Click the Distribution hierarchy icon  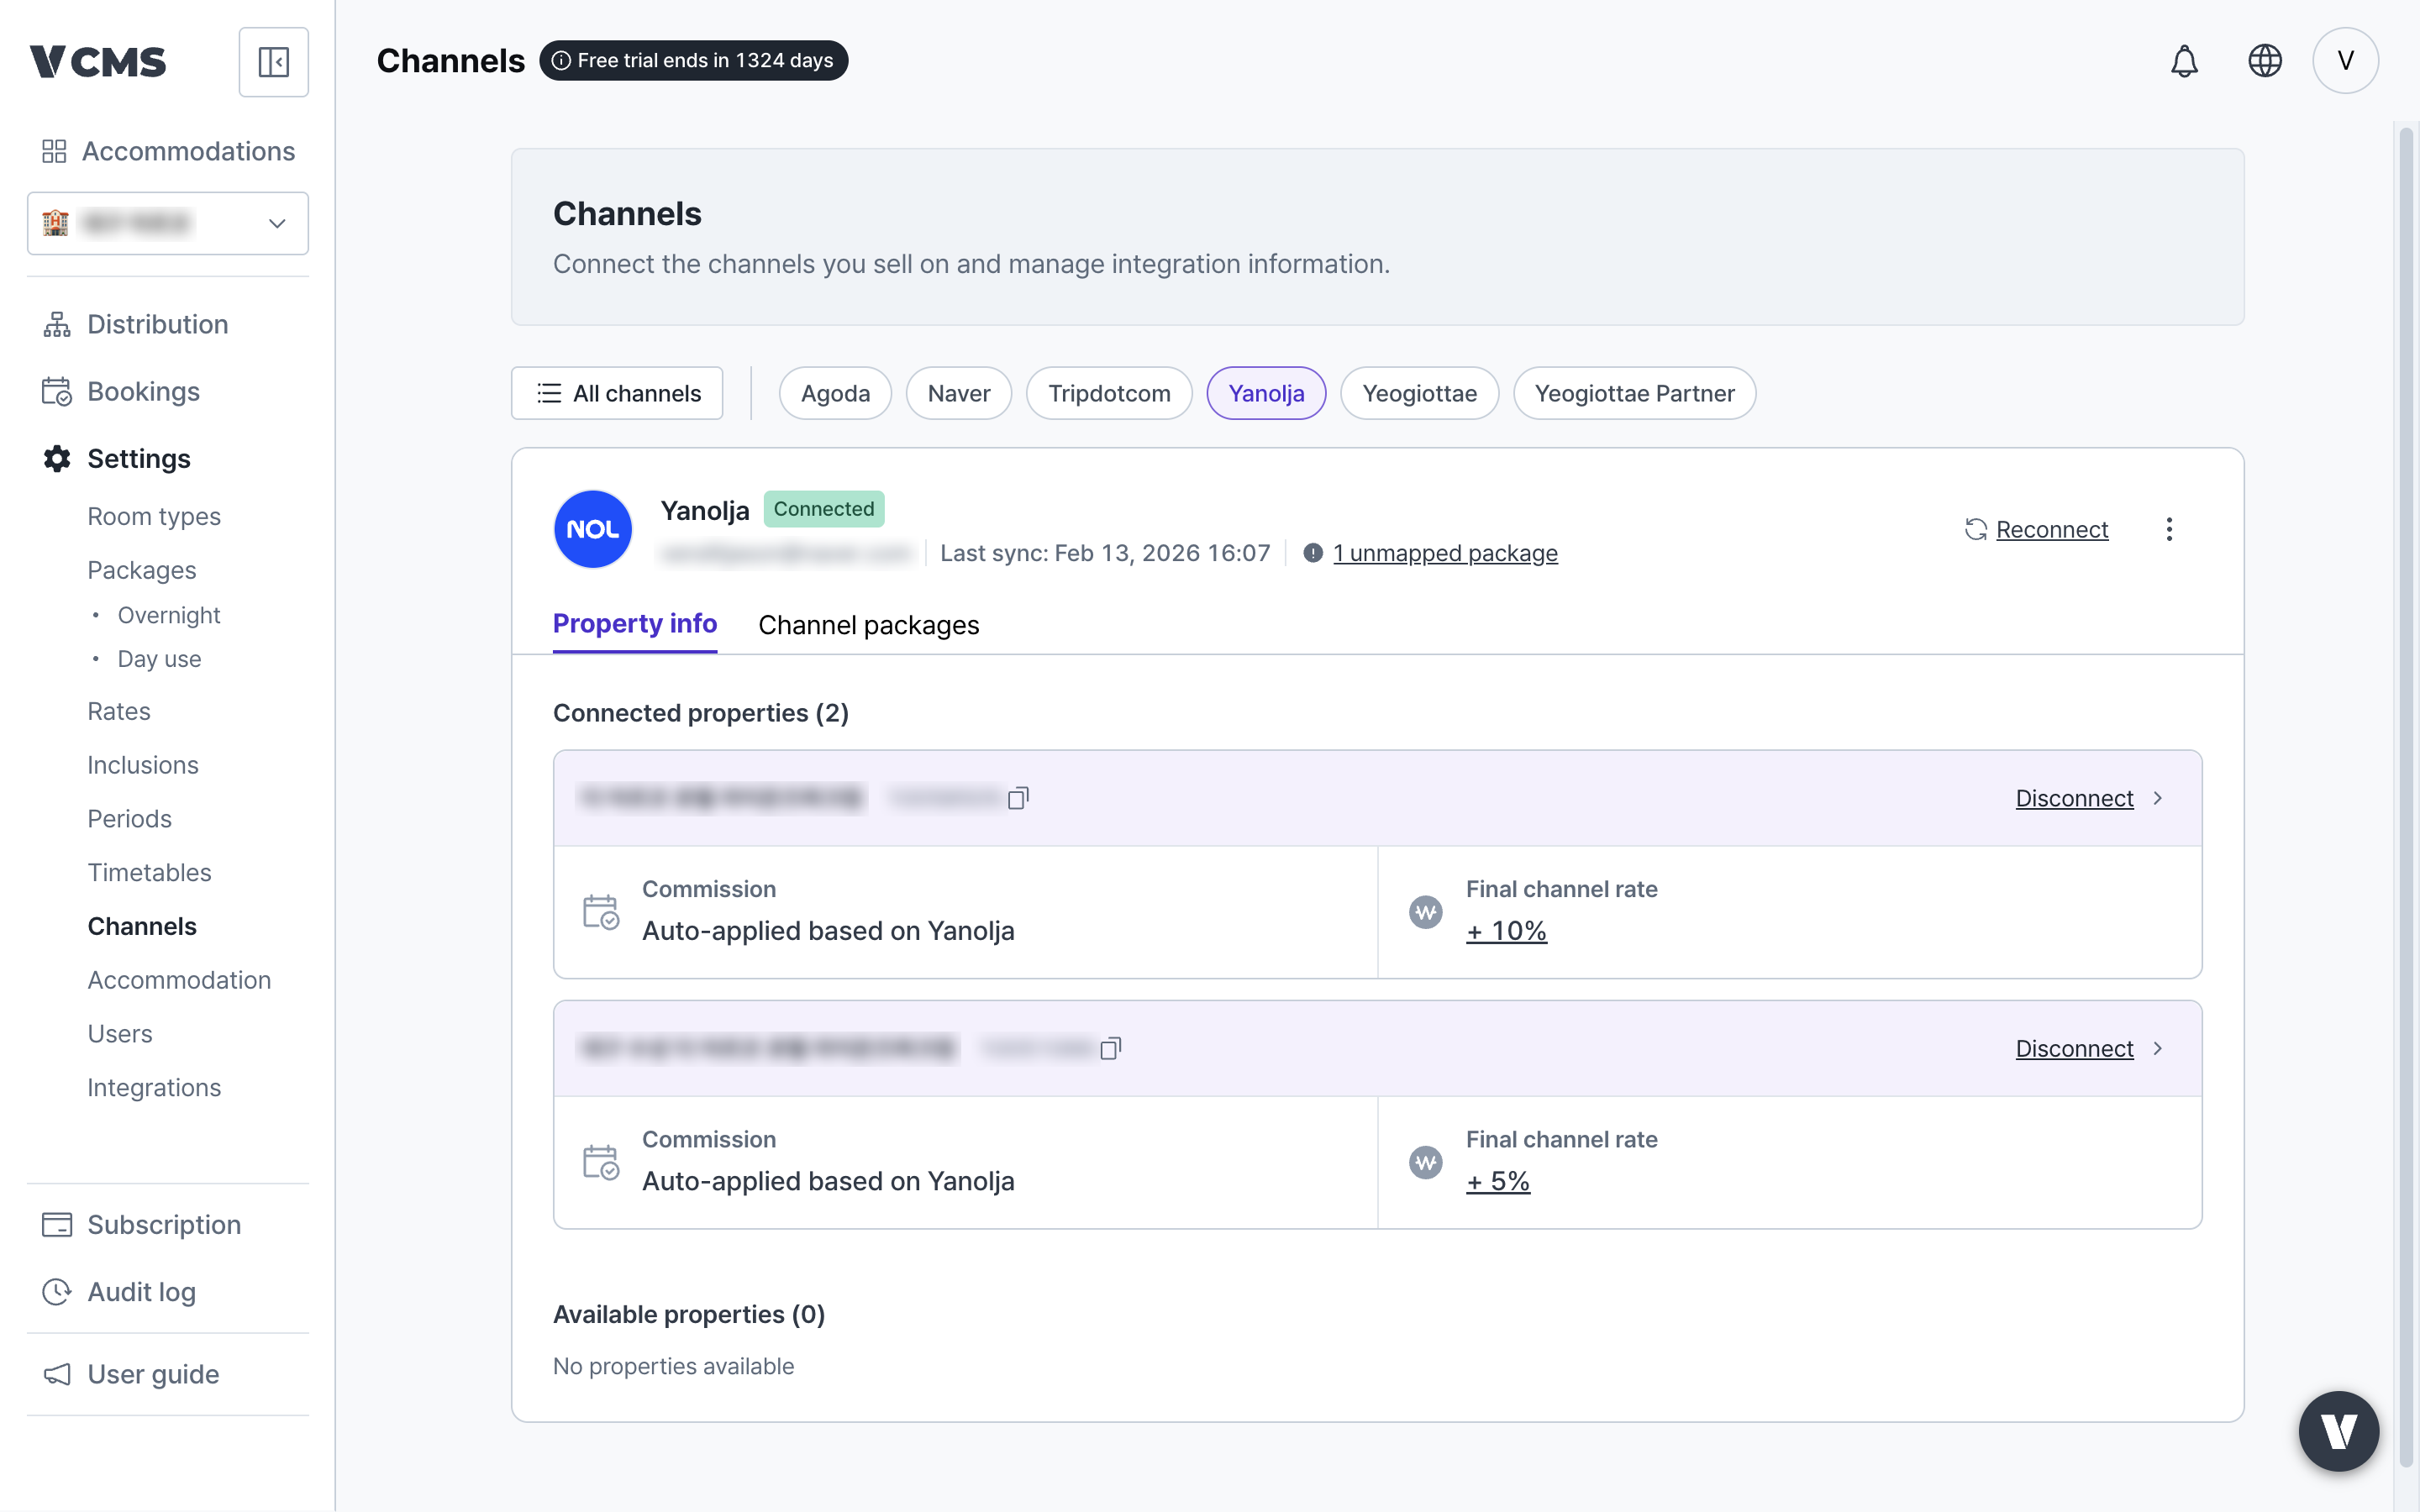(57, 324)
